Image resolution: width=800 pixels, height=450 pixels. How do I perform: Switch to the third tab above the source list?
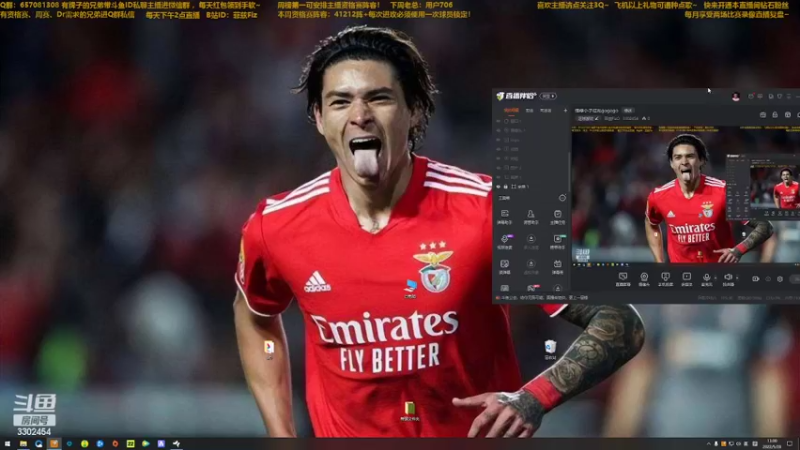[545, 110]
